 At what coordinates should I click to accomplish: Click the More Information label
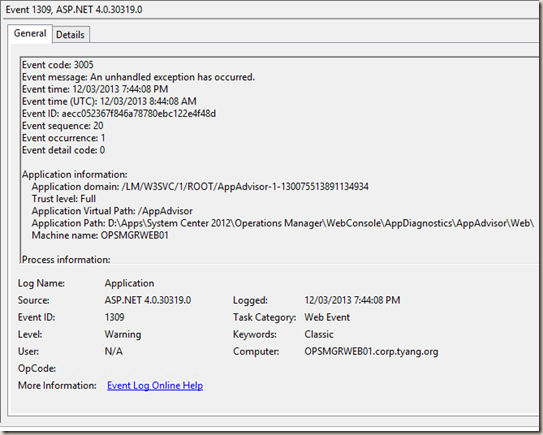pos(57,385)
